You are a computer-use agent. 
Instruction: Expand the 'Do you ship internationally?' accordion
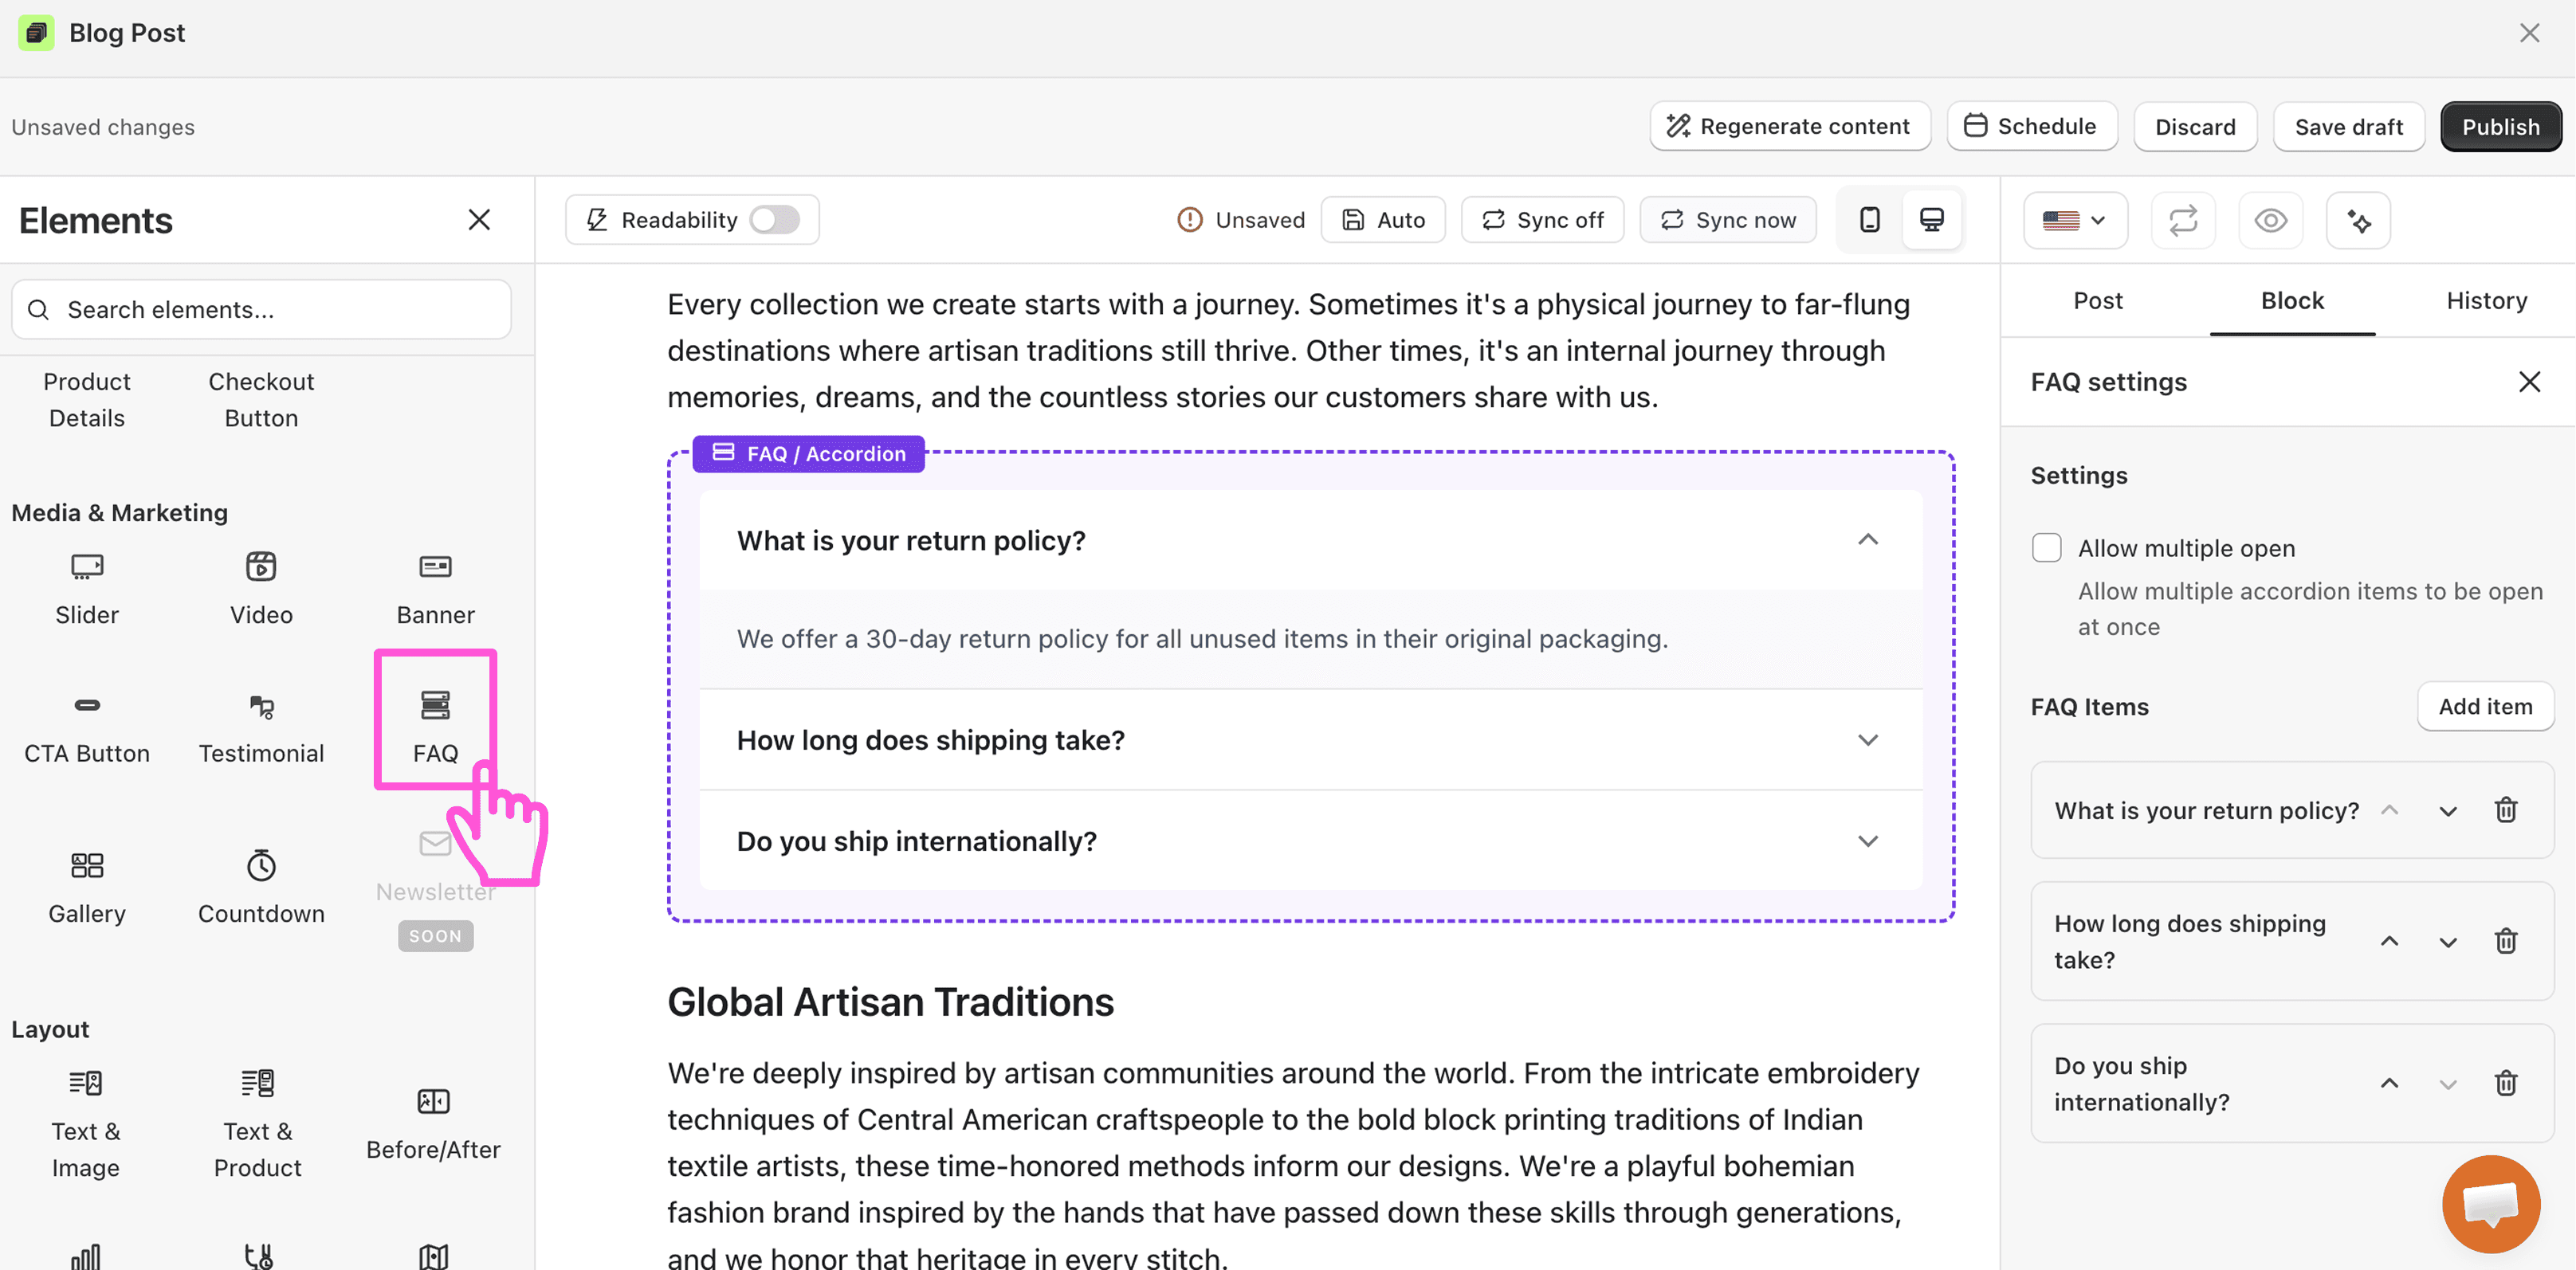1867,841
